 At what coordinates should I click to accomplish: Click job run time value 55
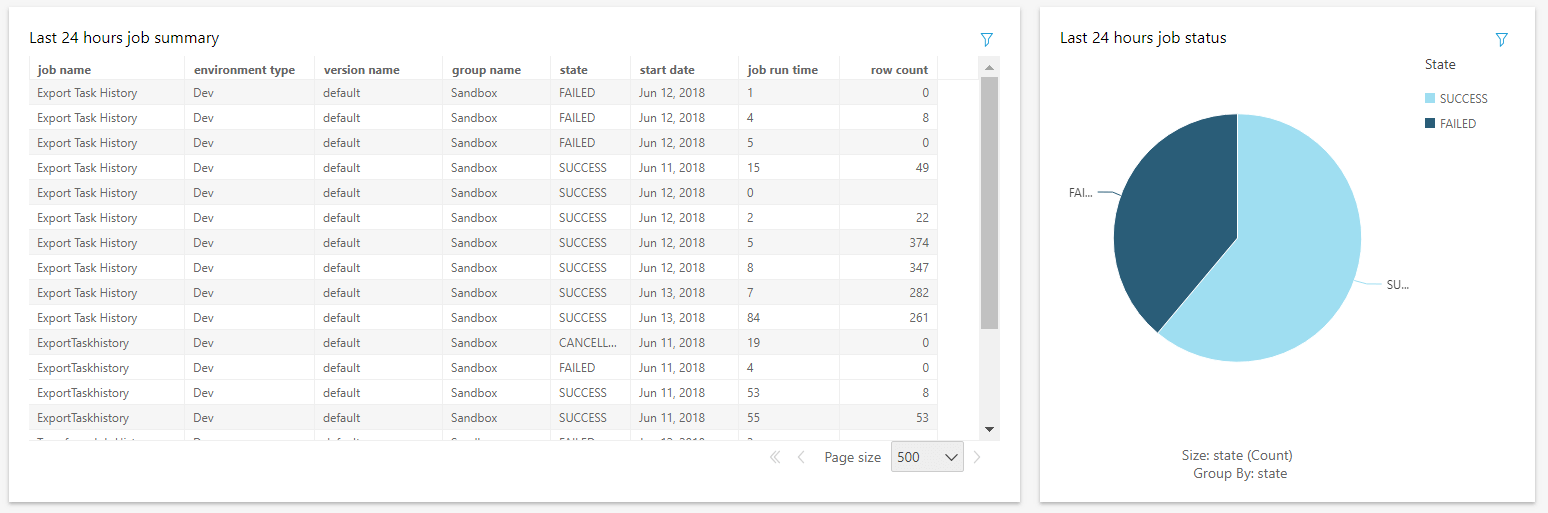754,418
